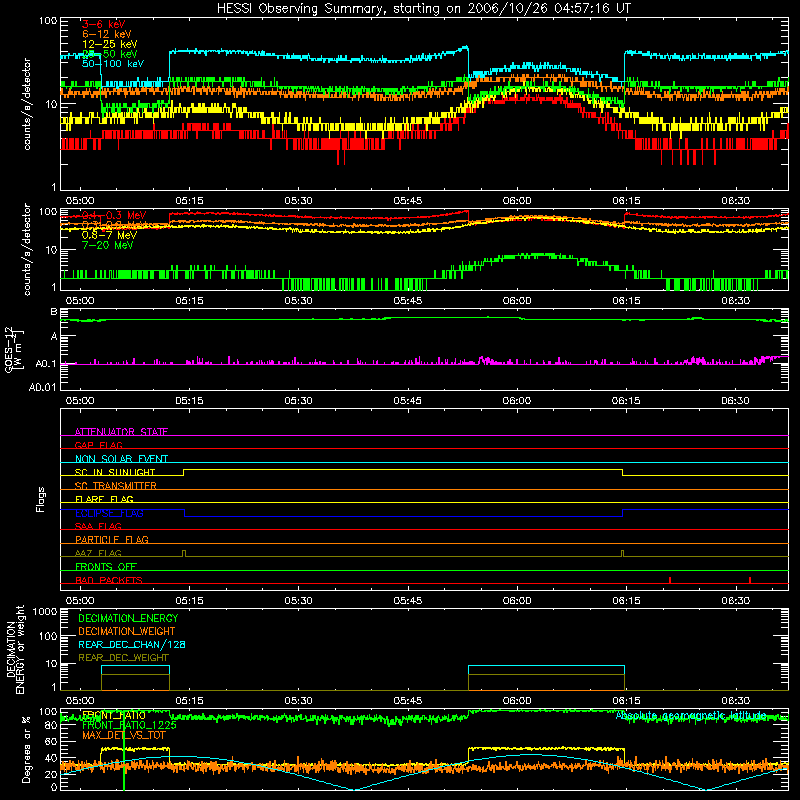
Task: Click the Flags vertical axis title
Action: (x=40, y=499)
